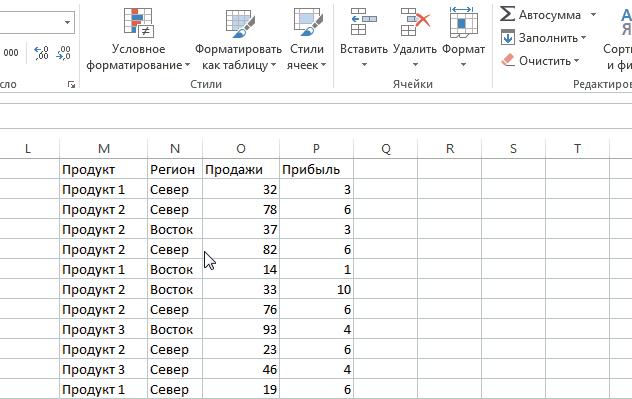Open Стили ячеек gallery icon
This screenshot has width=632, height=399.
point(308,23)
